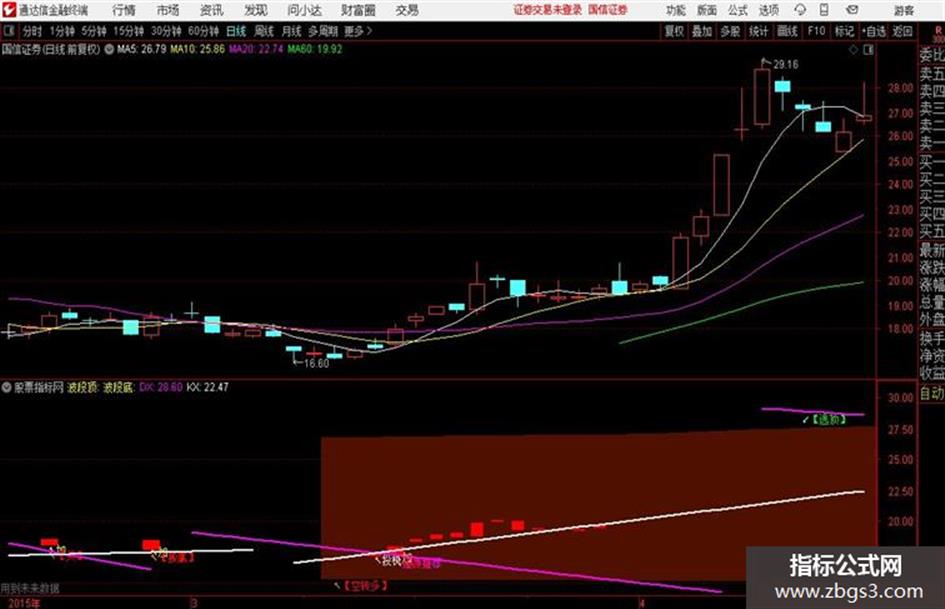Open the MA indicator settings round icon

tap(109, 49)
